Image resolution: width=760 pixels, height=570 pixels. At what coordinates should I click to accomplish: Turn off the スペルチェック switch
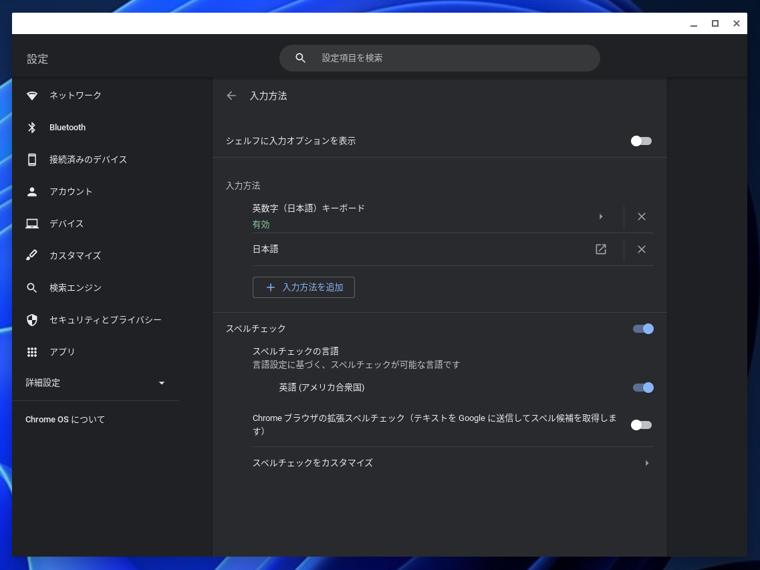click(643, 329)
